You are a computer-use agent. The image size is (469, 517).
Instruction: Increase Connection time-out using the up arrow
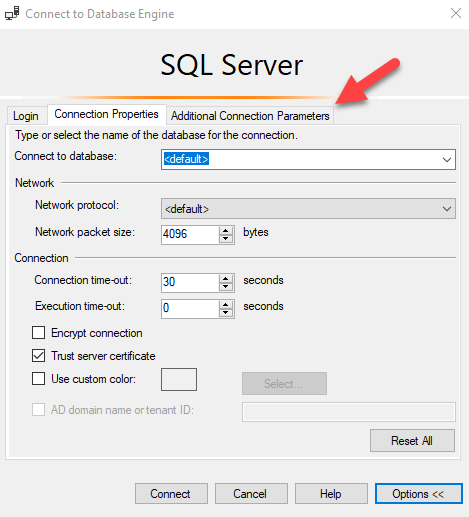pos(226,279)
